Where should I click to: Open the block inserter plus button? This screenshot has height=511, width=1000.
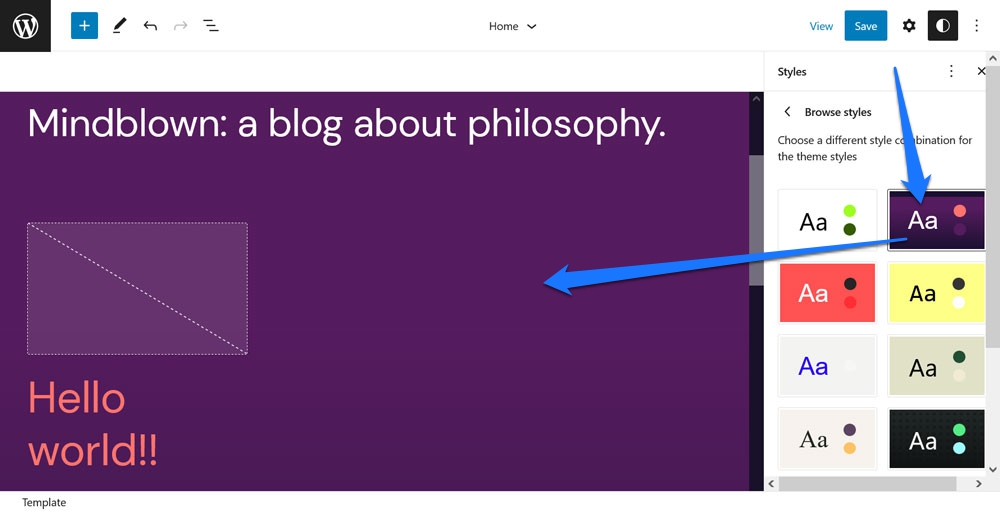tap(84, 26)
